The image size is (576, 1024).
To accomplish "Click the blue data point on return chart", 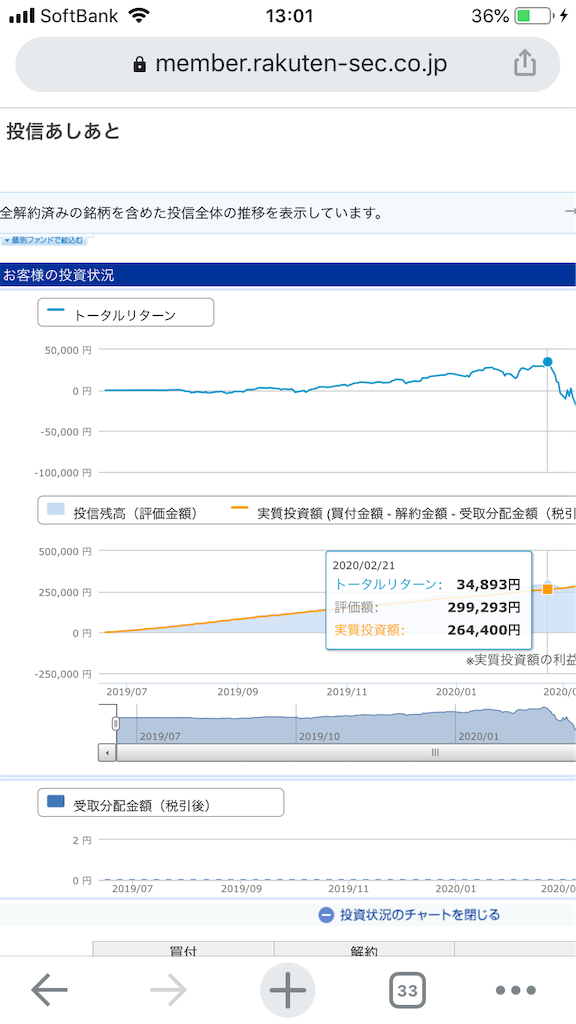I will click(547, 362).
